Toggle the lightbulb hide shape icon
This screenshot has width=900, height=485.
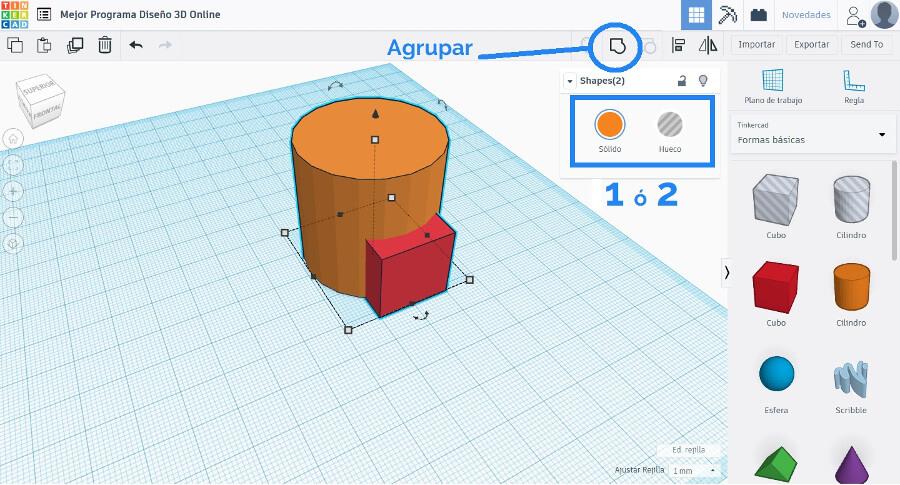click(x=703, y=81)
